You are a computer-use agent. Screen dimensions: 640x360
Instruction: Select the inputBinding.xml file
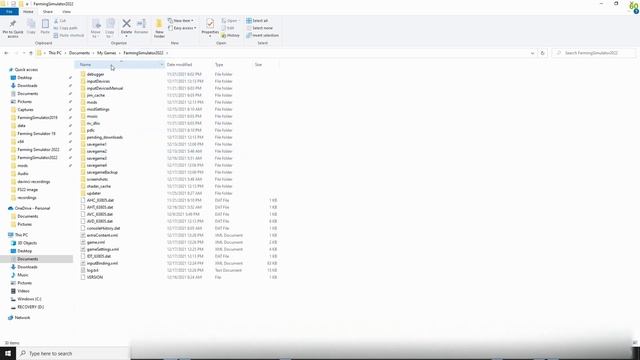point(102,263)
